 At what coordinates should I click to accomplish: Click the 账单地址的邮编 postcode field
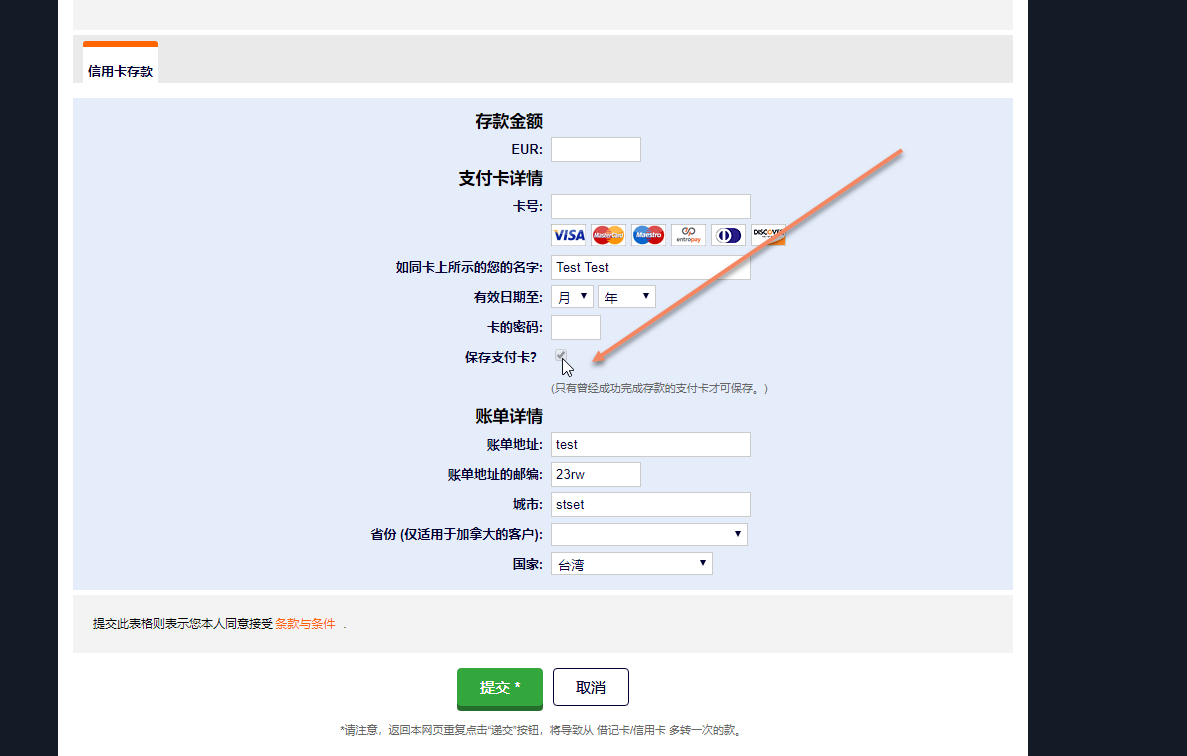[596, 474]
